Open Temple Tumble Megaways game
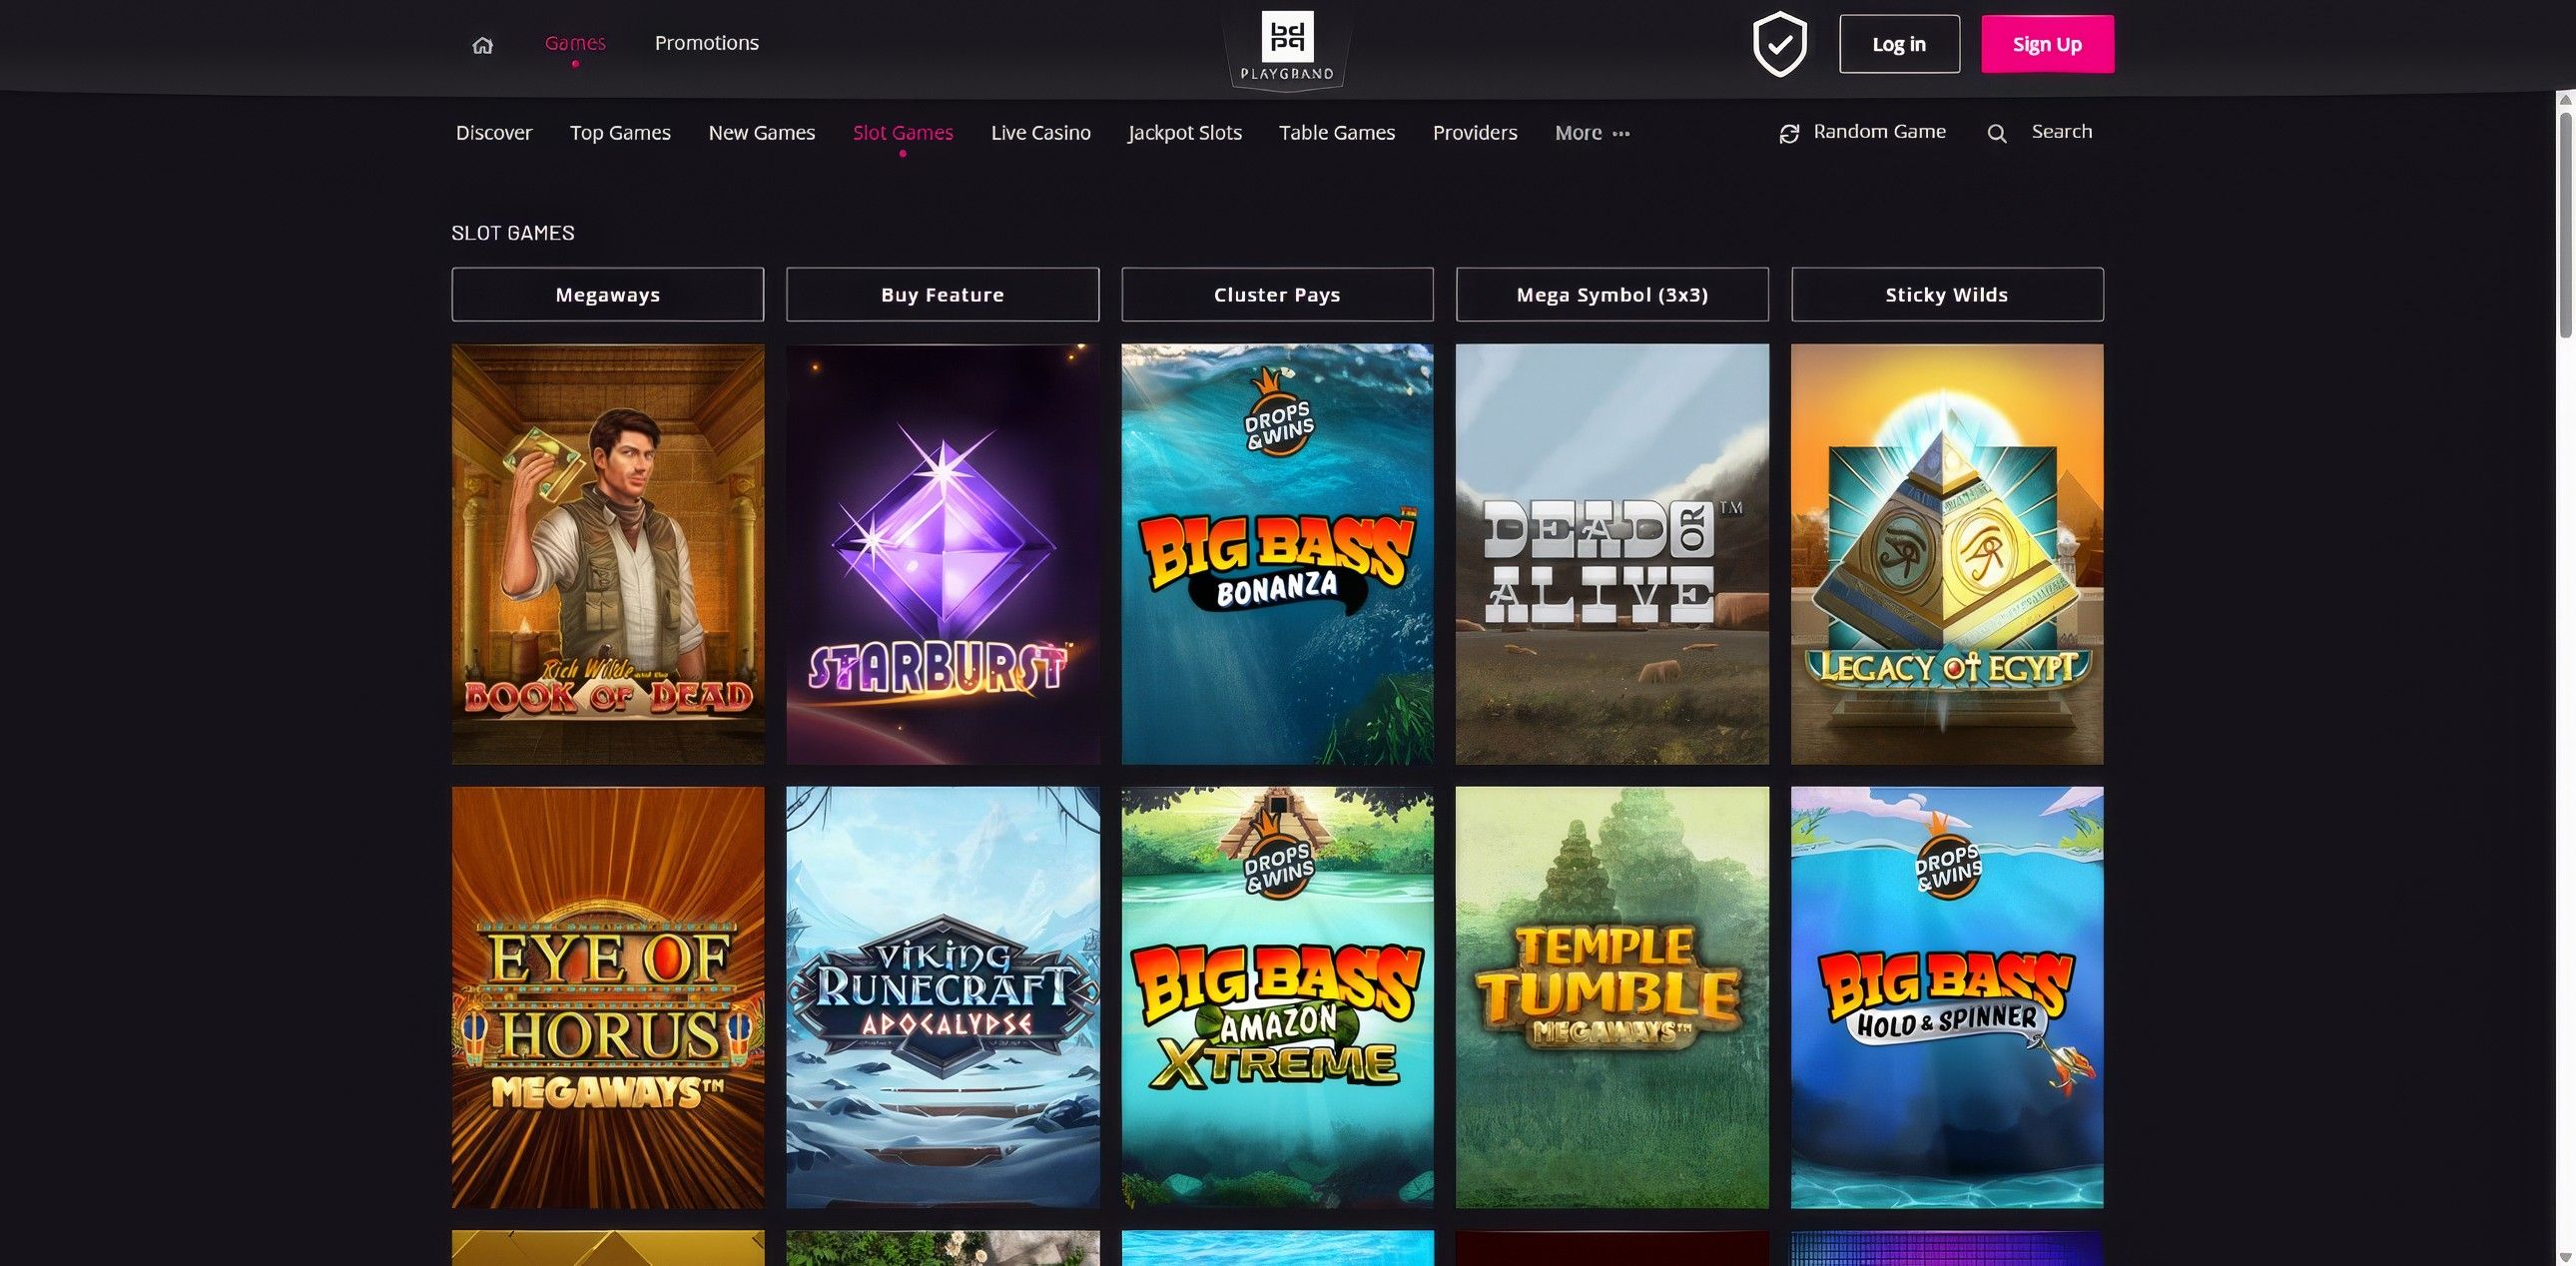Image resolution: width=2576 pixels, height=1266 pixels. coord(1612,998)
